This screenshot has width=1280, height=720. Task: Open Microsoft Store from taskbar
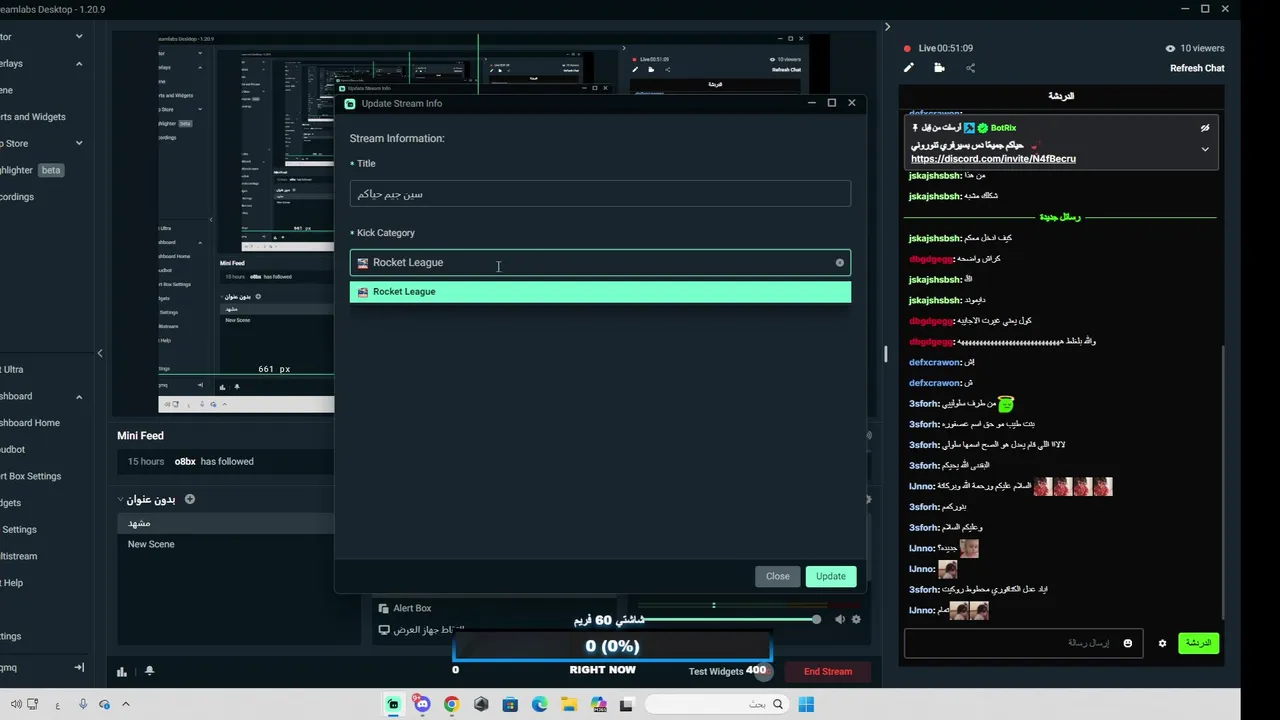click(x=510, y=705)
